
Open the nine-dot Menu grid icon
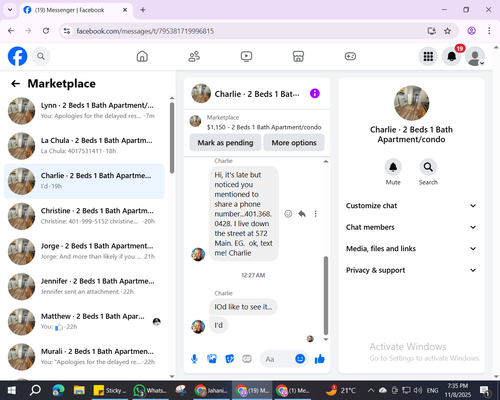(x=428, y=56)
